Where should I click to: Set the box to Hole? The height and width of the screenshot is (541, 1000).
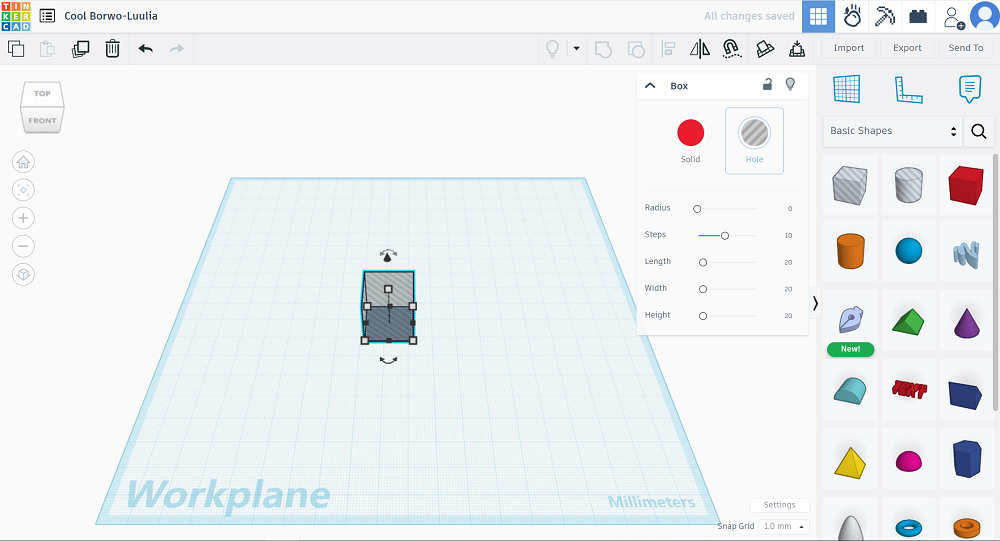(x=754, y=133)
